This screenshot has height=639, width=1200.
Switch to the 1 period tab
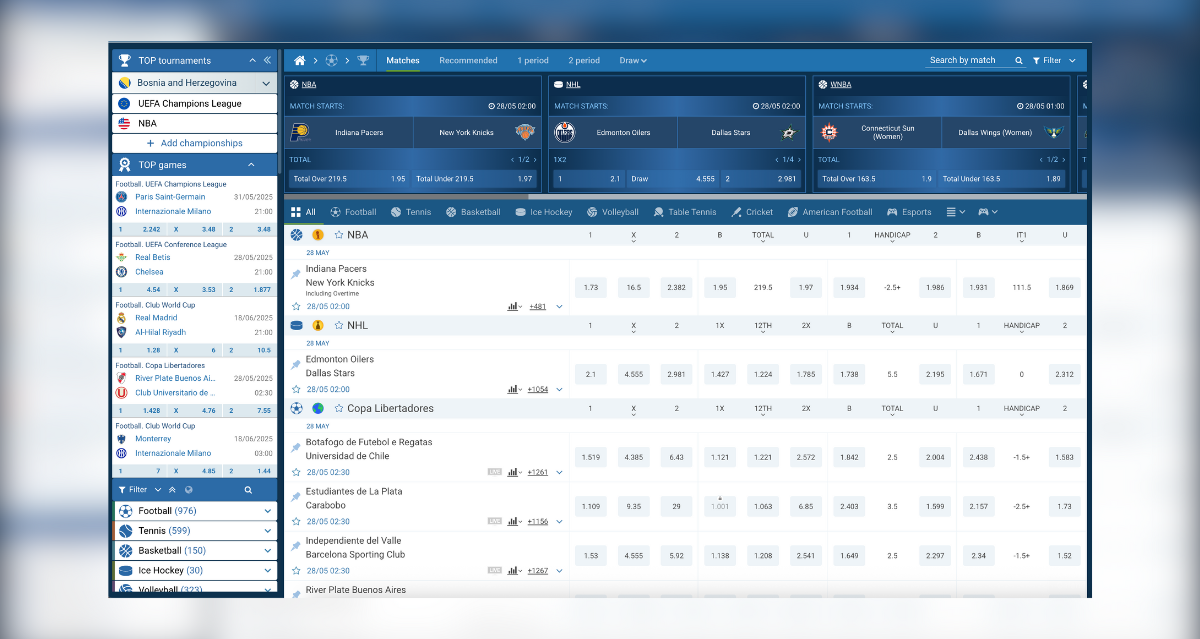tap(533, 60)
